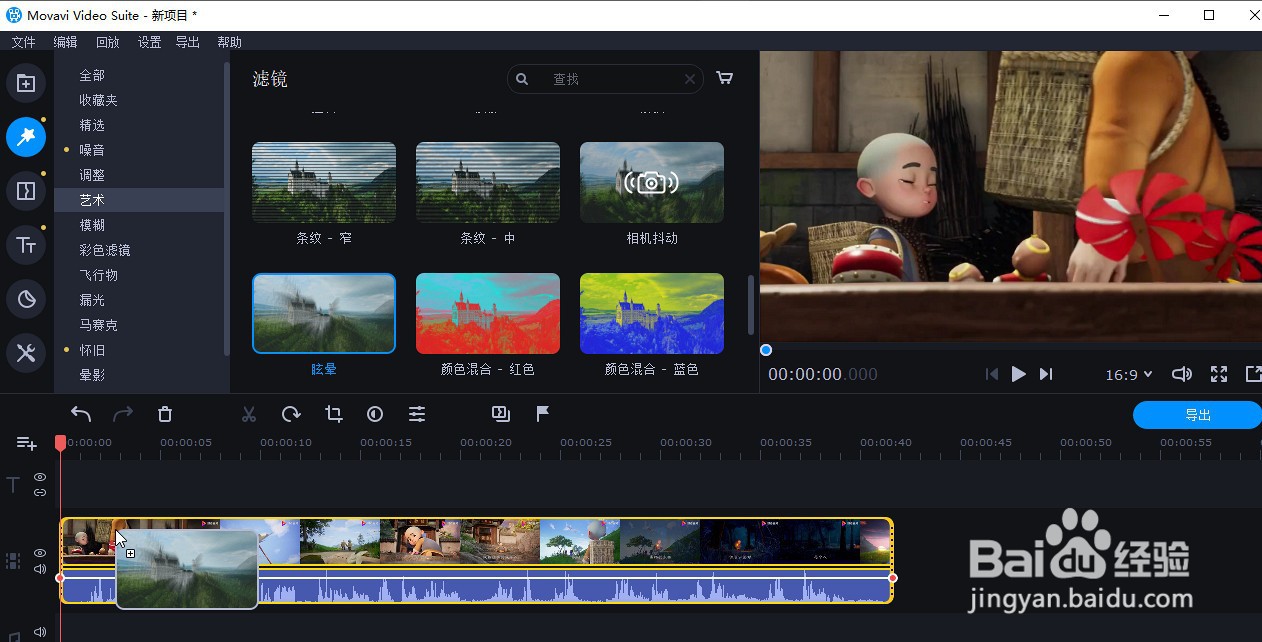
Task: Enter fullscreen preview mode
Action: point(1219,374)
